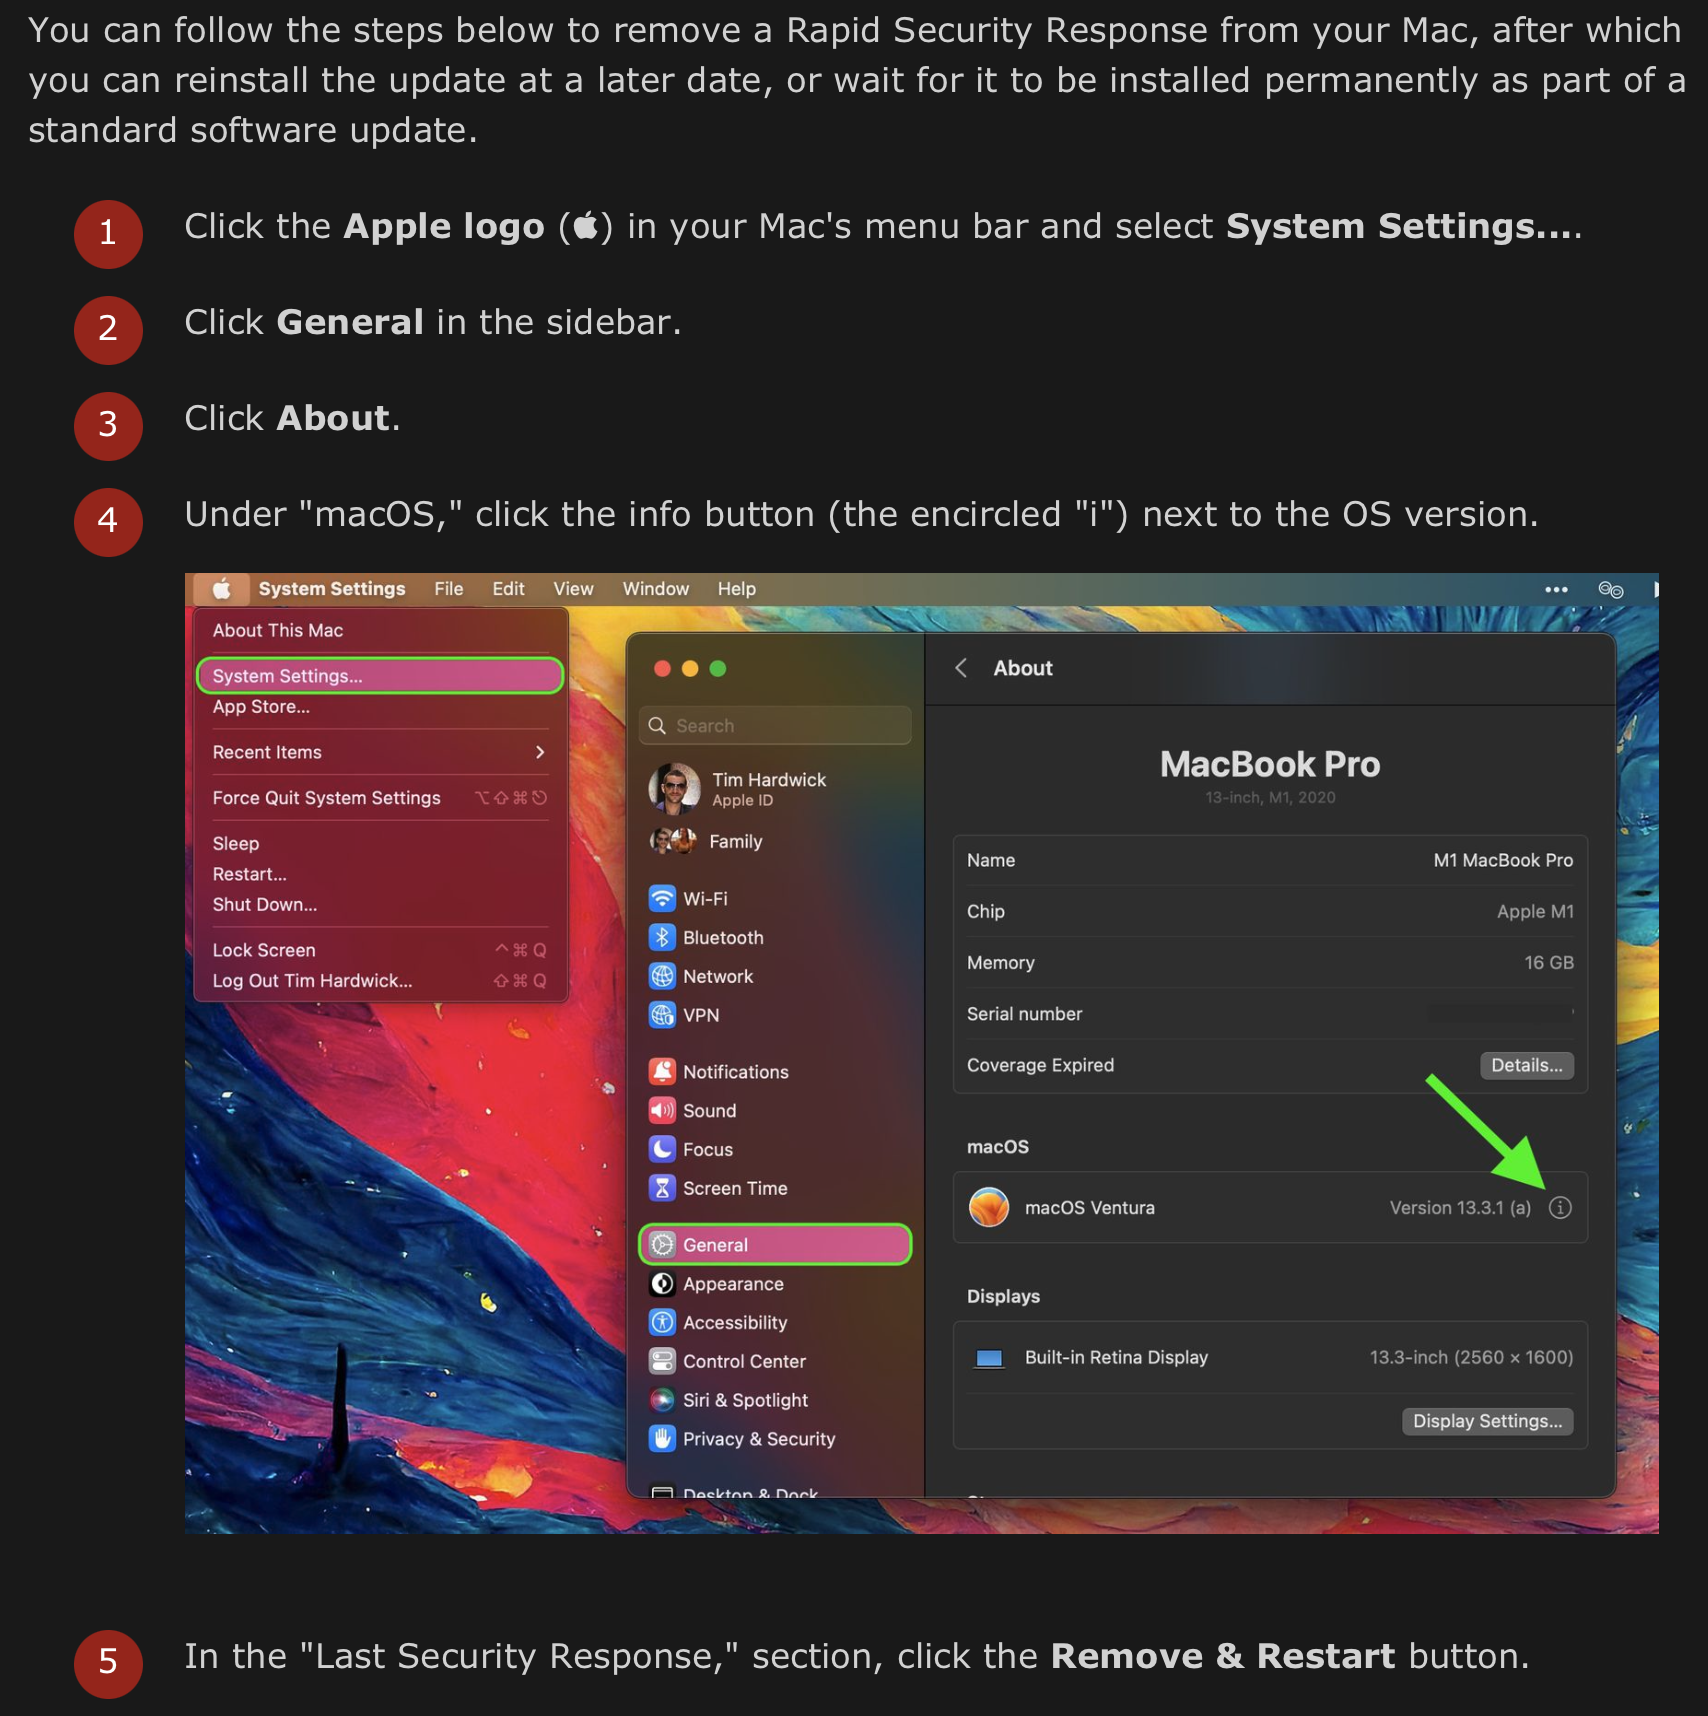Viewport: 1708px width, 1716px height.
Task: Click the green zoom window button
Action: click(718, 669)
